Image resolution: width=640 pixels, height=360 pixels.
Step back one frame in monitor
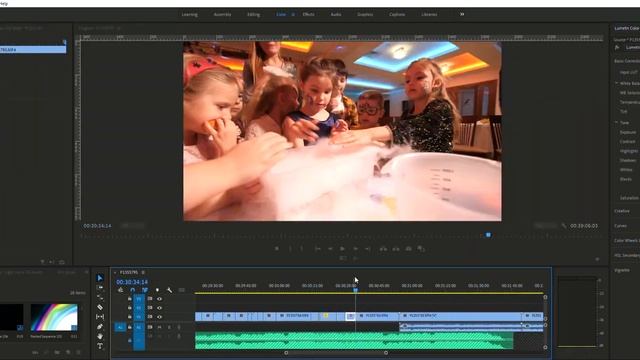330,249
